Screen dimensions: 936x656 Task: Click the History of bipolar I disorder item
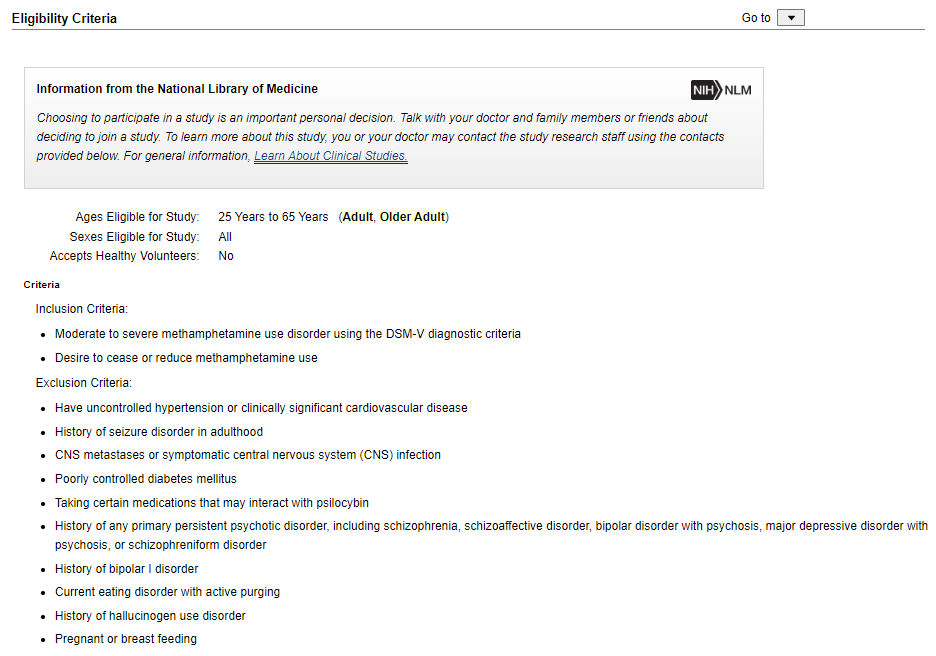click(x=127, y=569)
